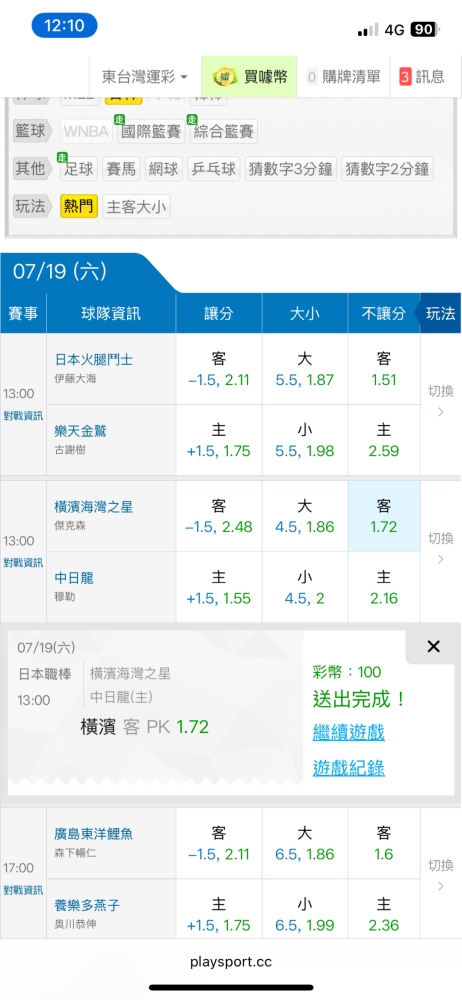The image size is (462, 1000).
Task: Click the 玩法 column header arrow
Action: pyautogui.click(x=440, y=313)
